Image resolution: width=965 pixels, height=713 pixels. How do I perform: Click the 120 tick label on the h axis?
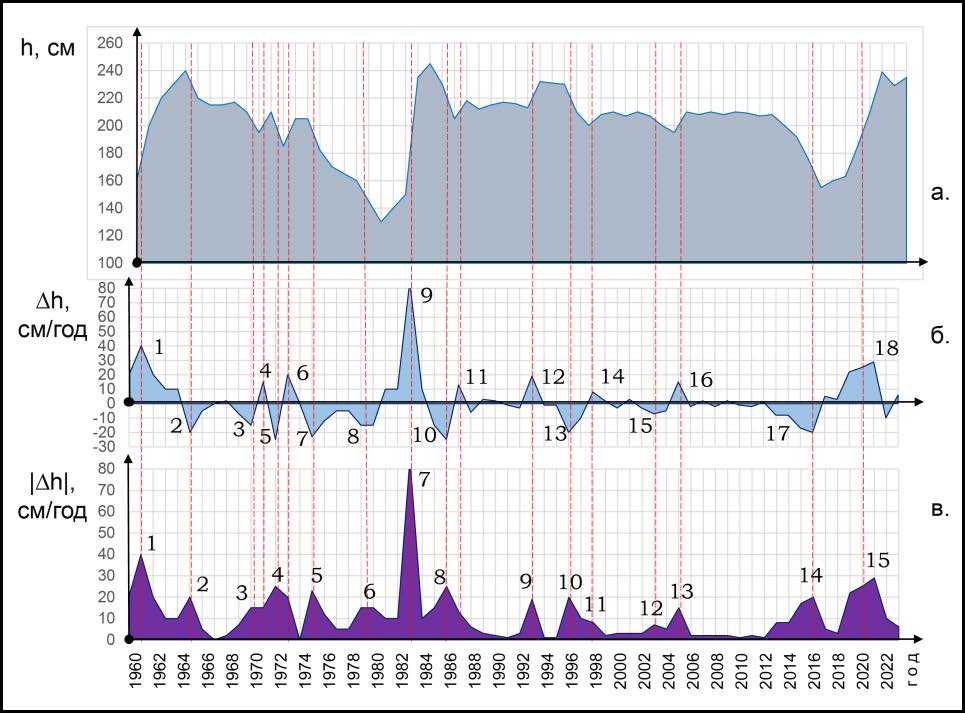point(110,235)
